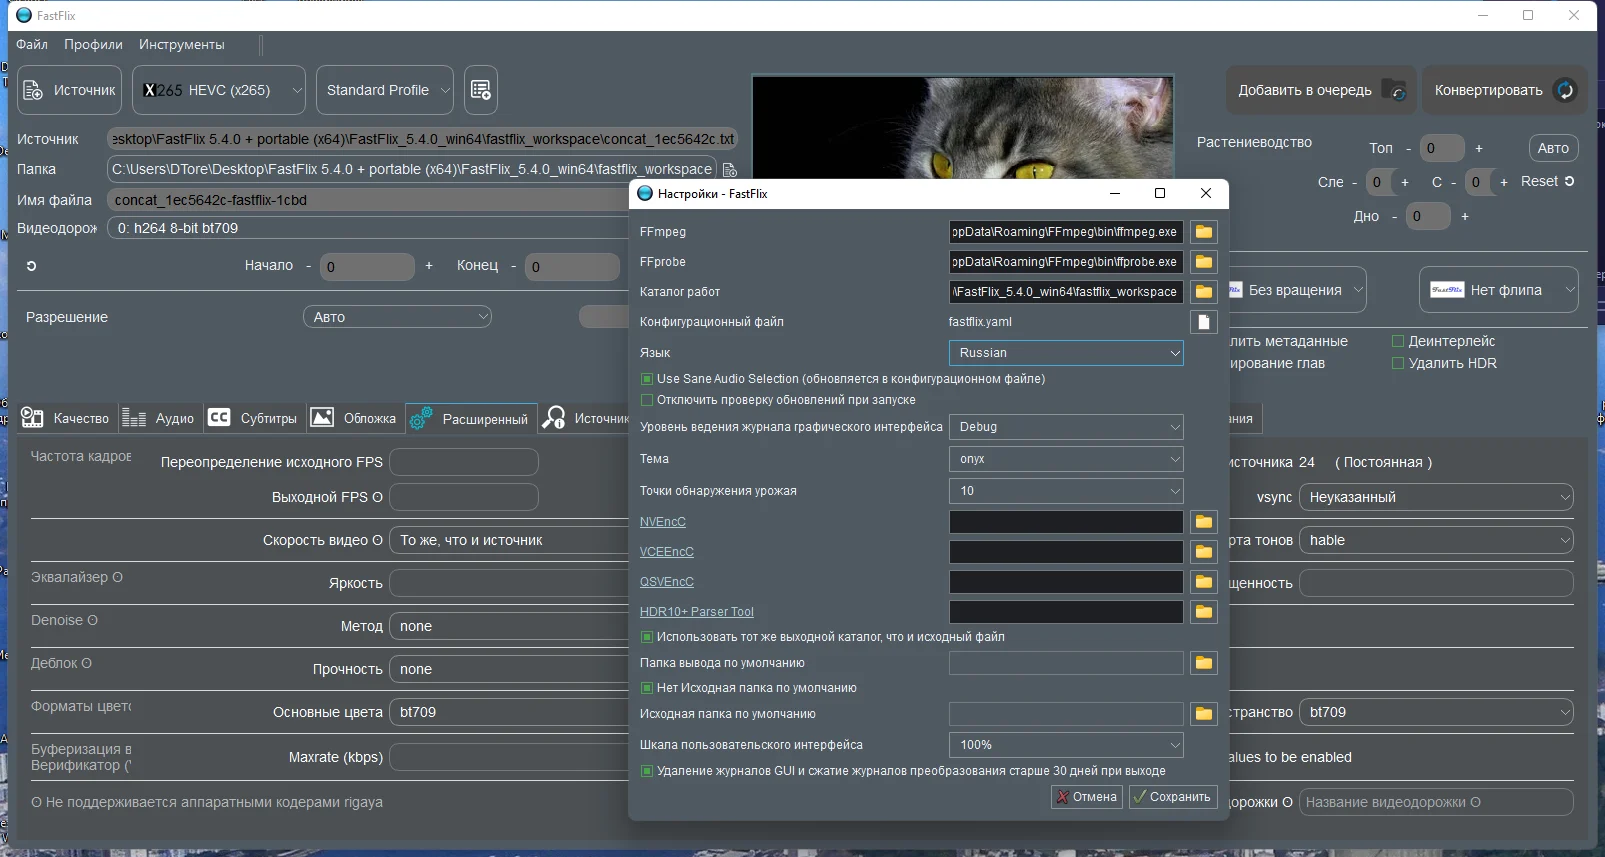Viewport: 1605px width, 857px height.
Task: Open folder browser for FFprobe path
Action: (1204, 262)
